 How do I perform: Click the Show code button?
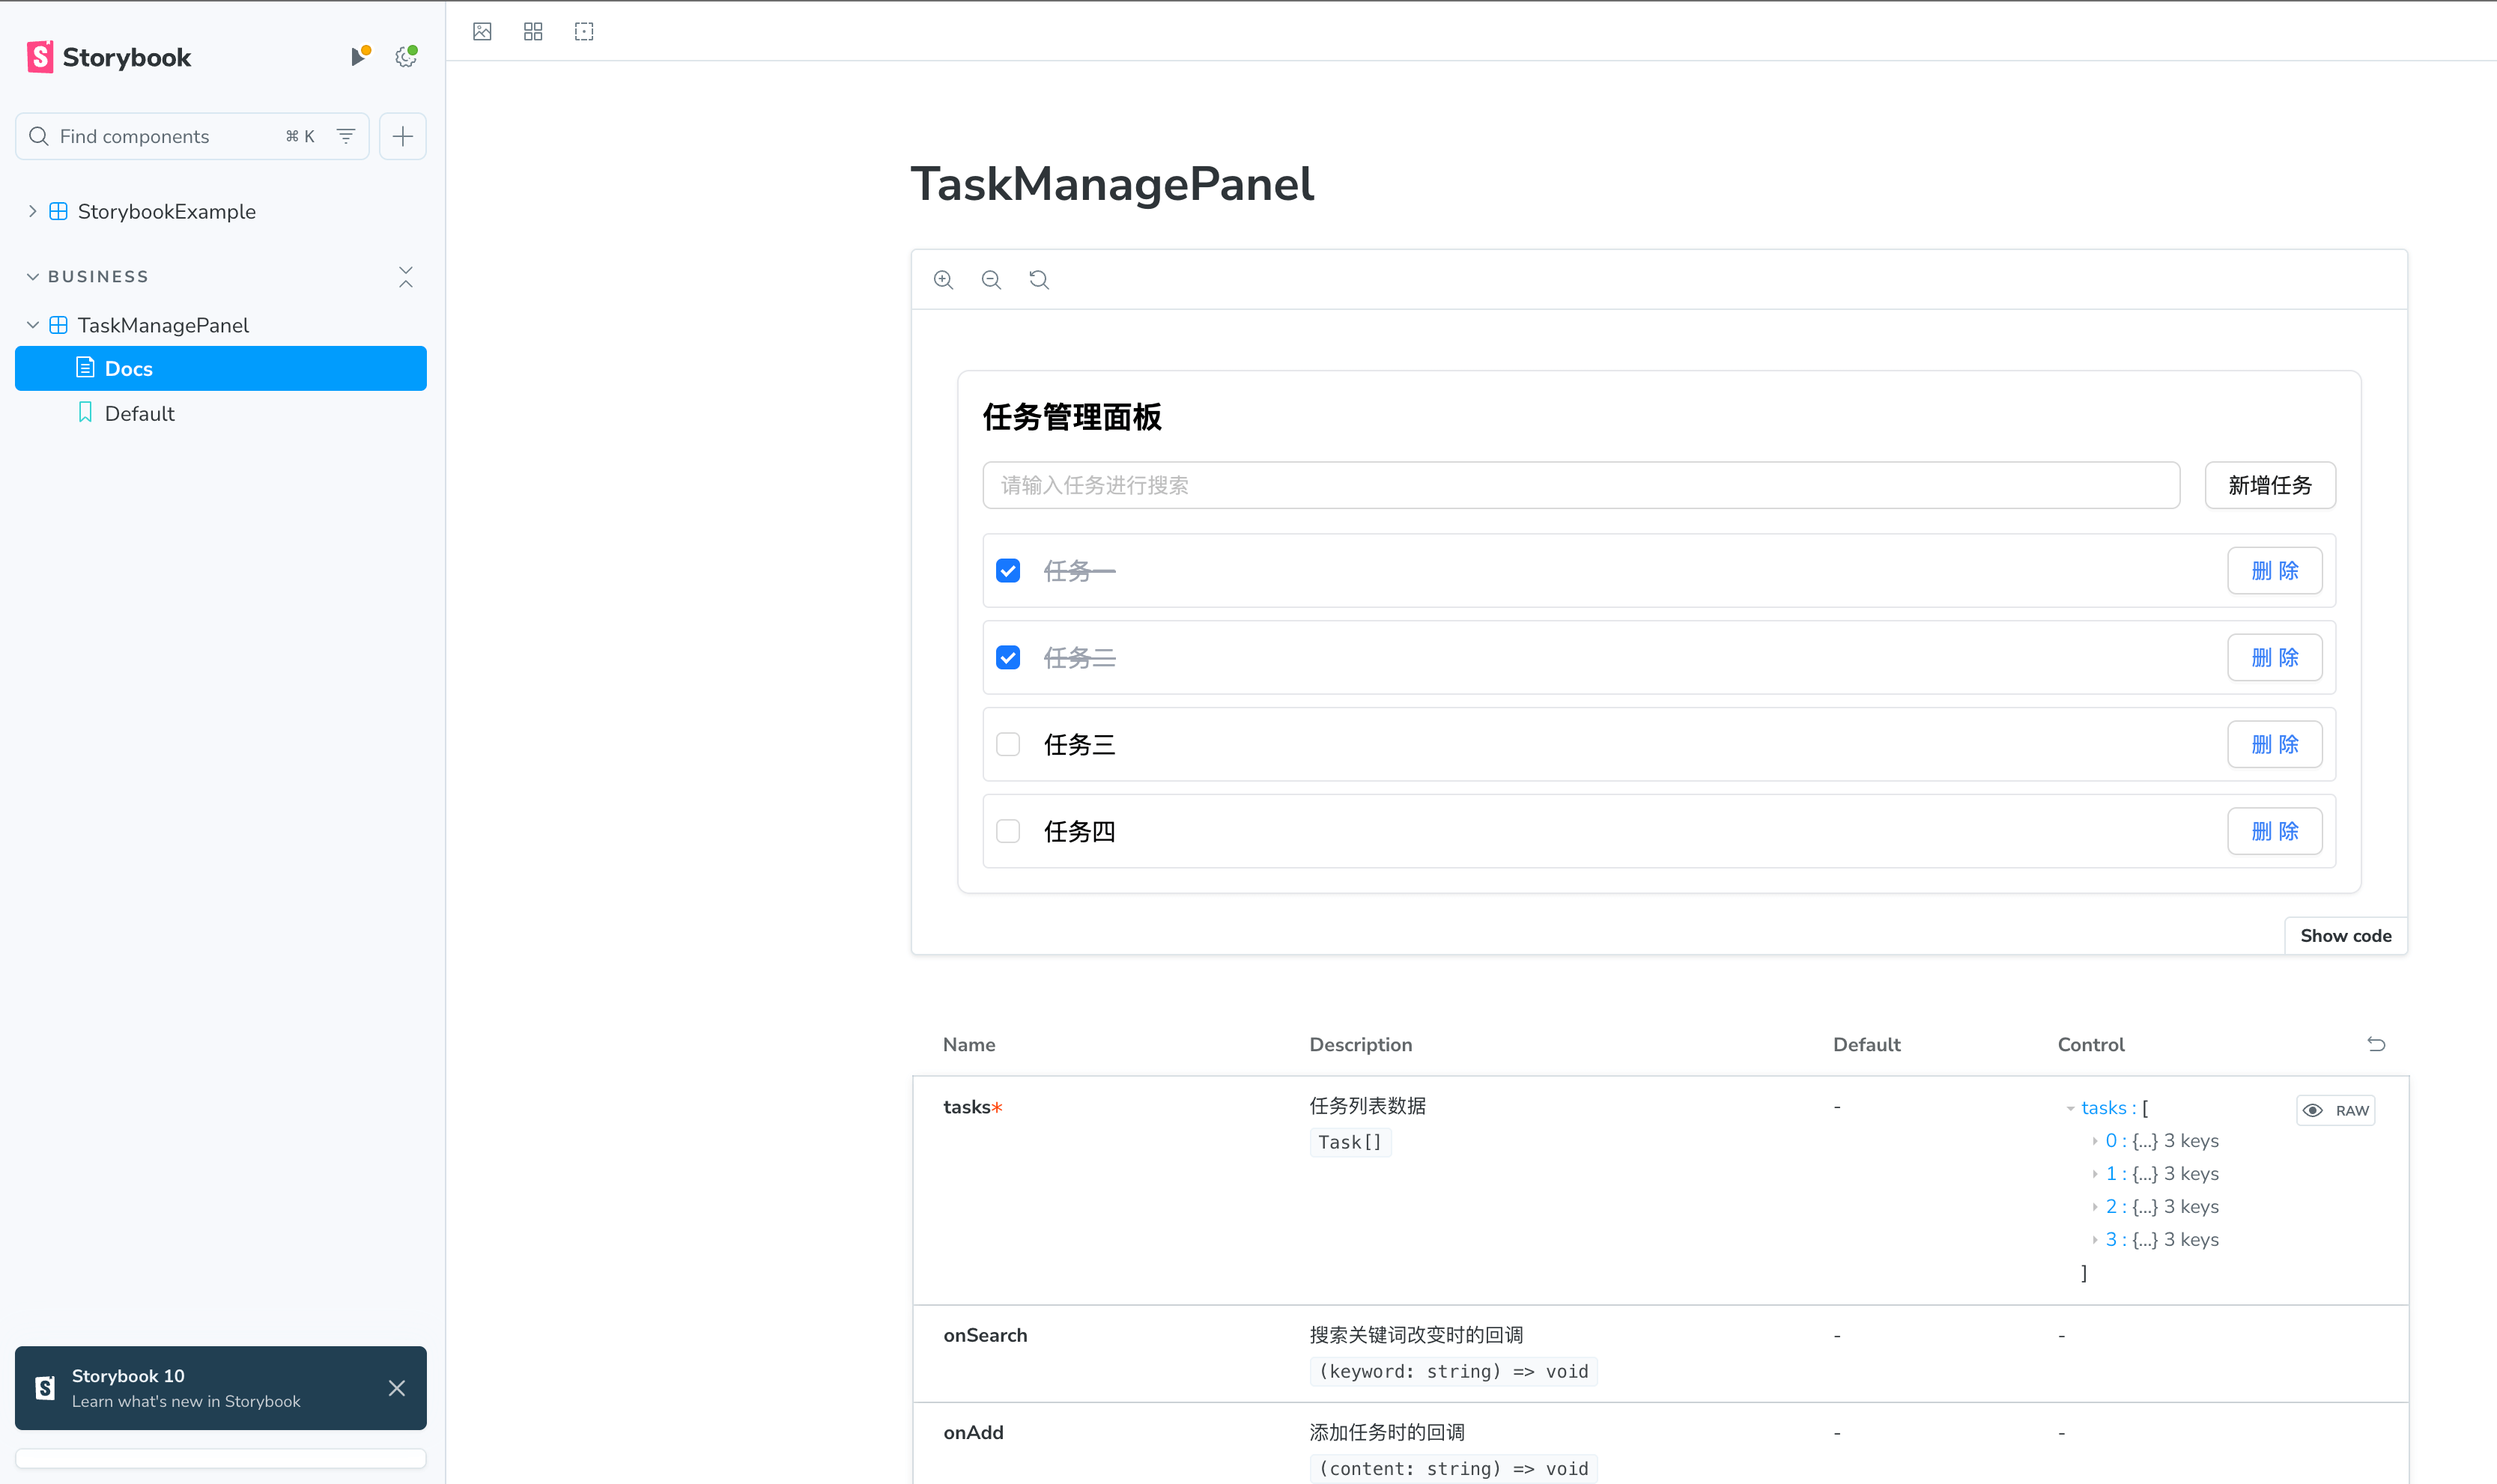[x=2345, y=936]
